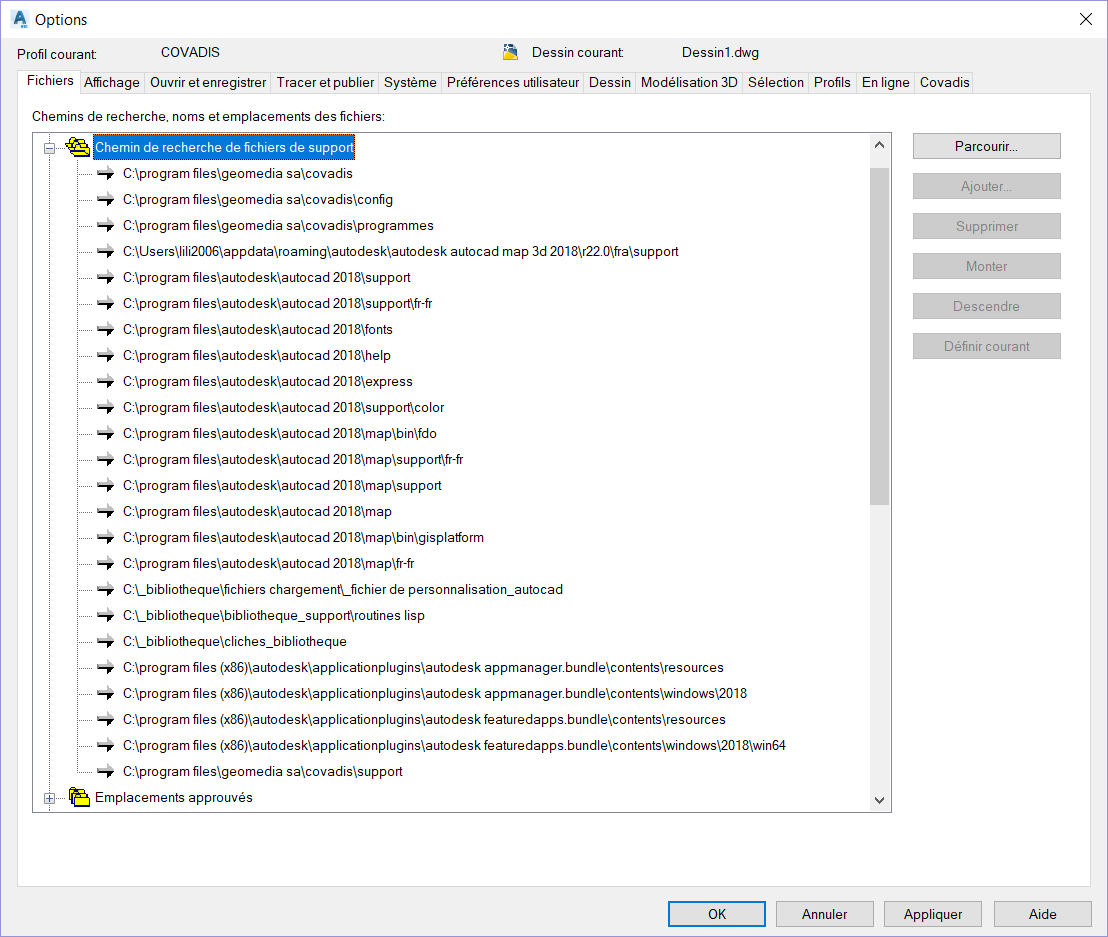
Task: Click the scroll down arrow of the path list
Action: click(x=879, y=800)
